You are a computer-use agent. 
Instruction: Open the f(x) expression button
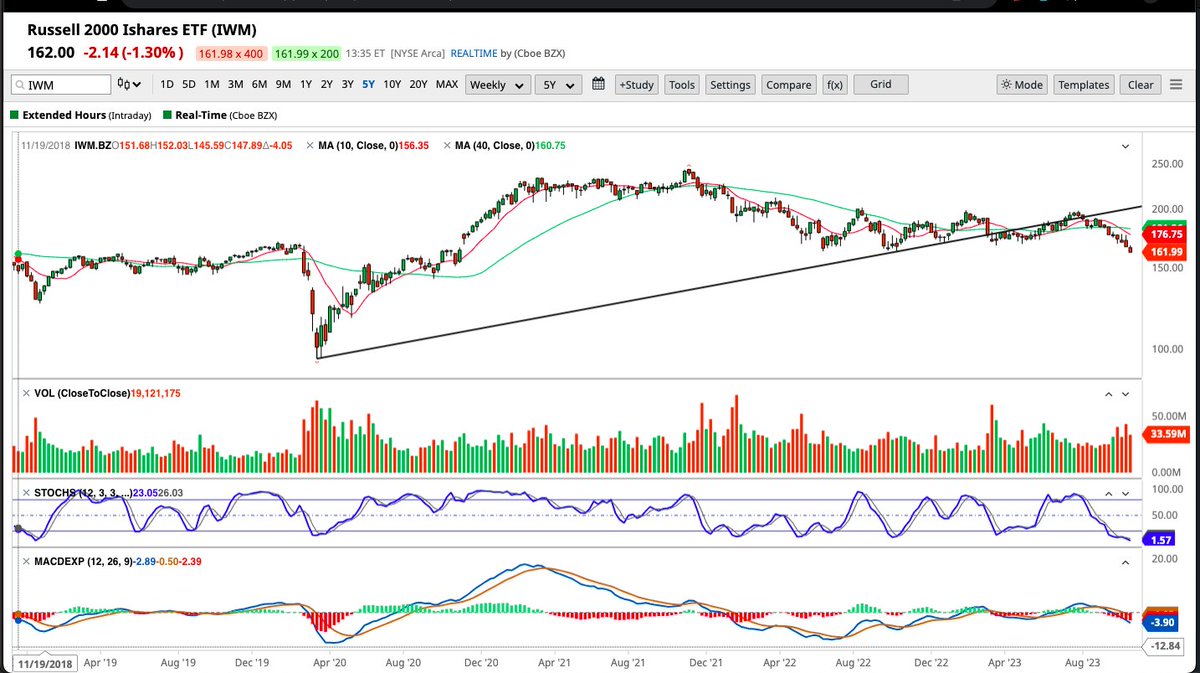coord(834,85)
